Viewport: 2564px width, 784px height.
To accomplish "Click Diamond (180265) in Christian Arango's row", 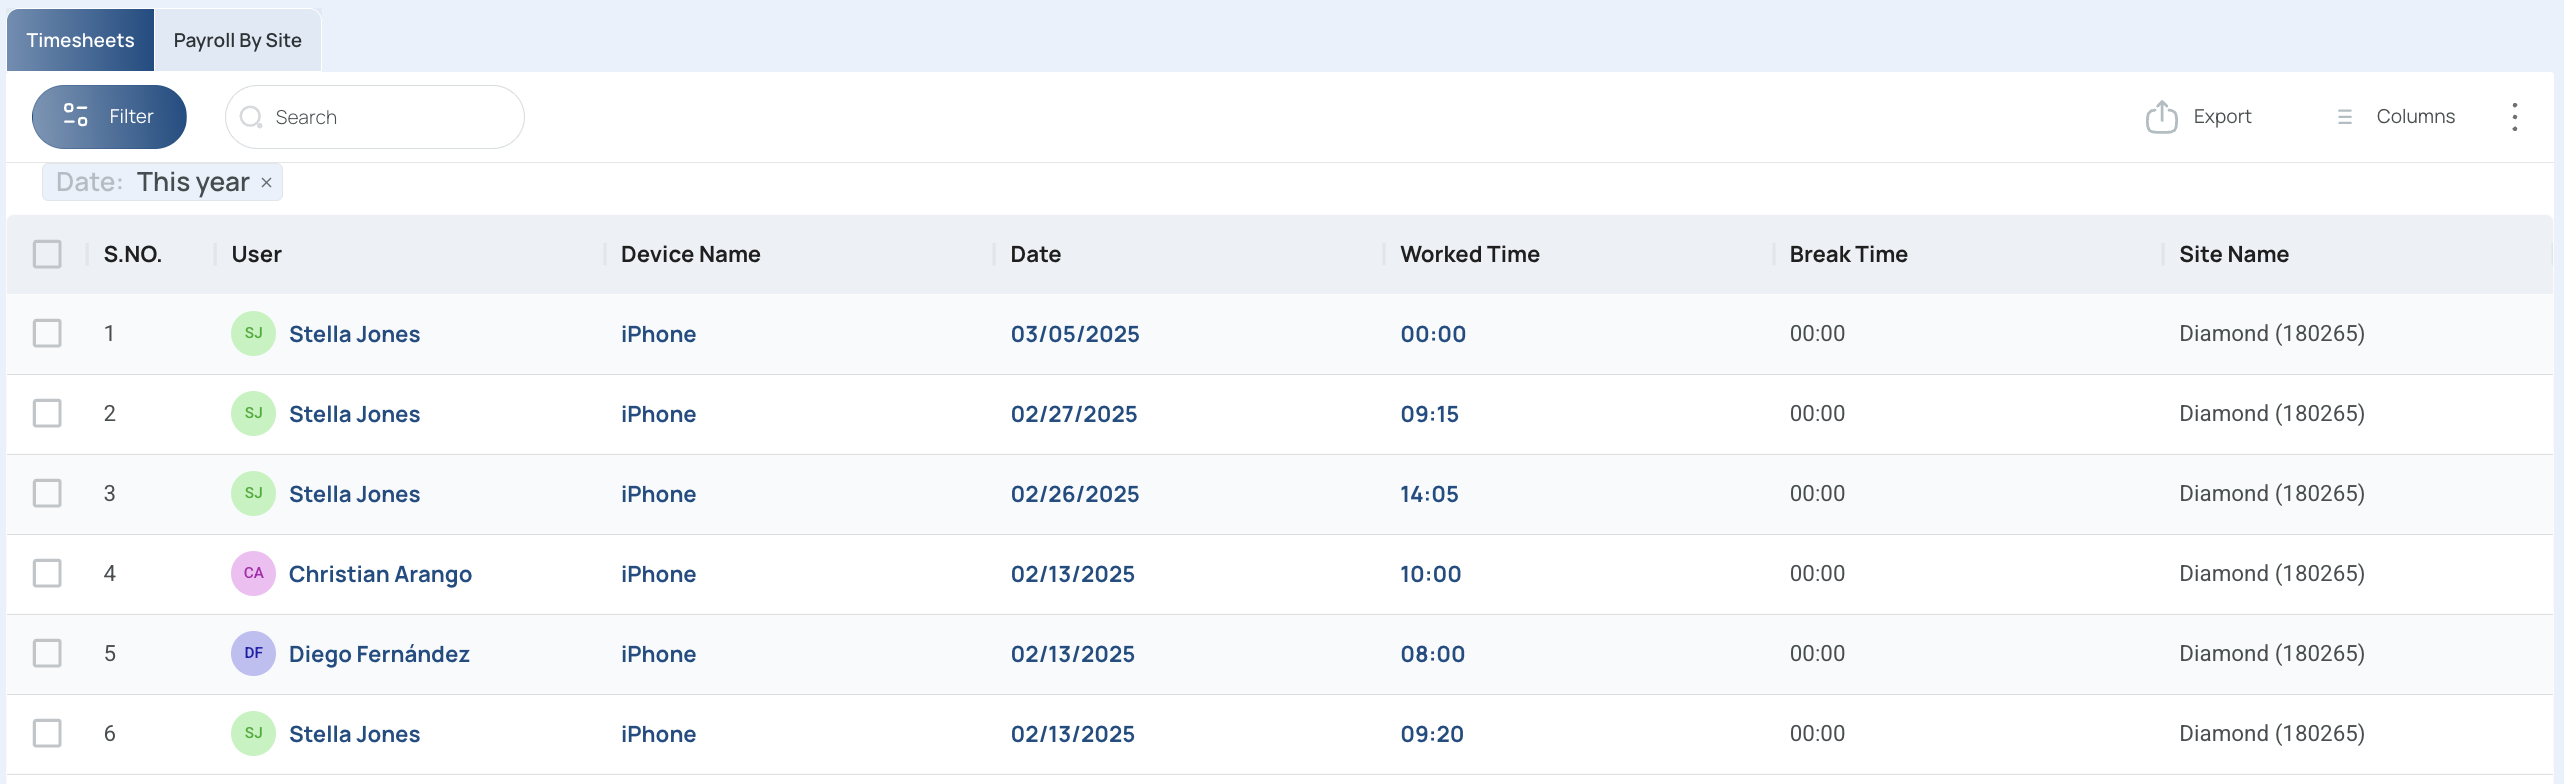I will pyautogui.click(x=2272, y=574).
